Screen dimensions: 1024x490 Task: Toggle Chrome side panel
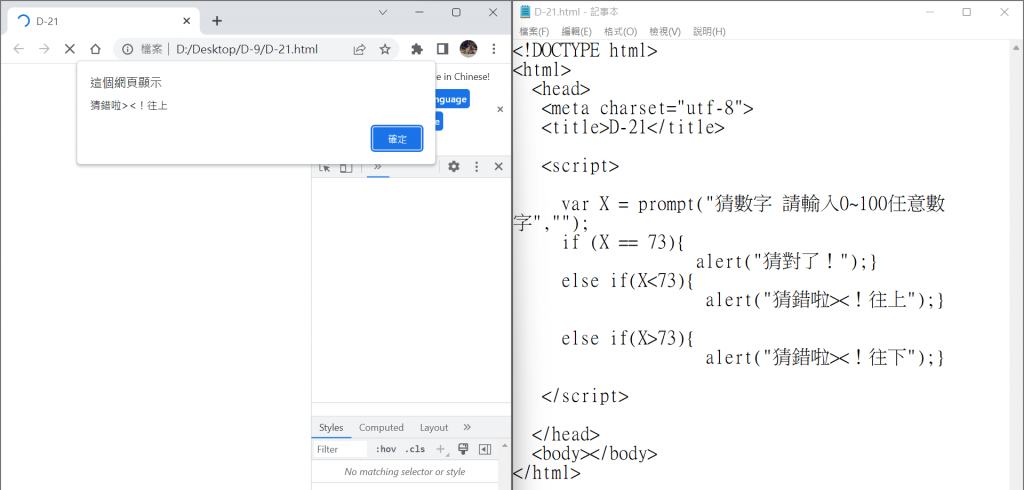pos(442,49)
